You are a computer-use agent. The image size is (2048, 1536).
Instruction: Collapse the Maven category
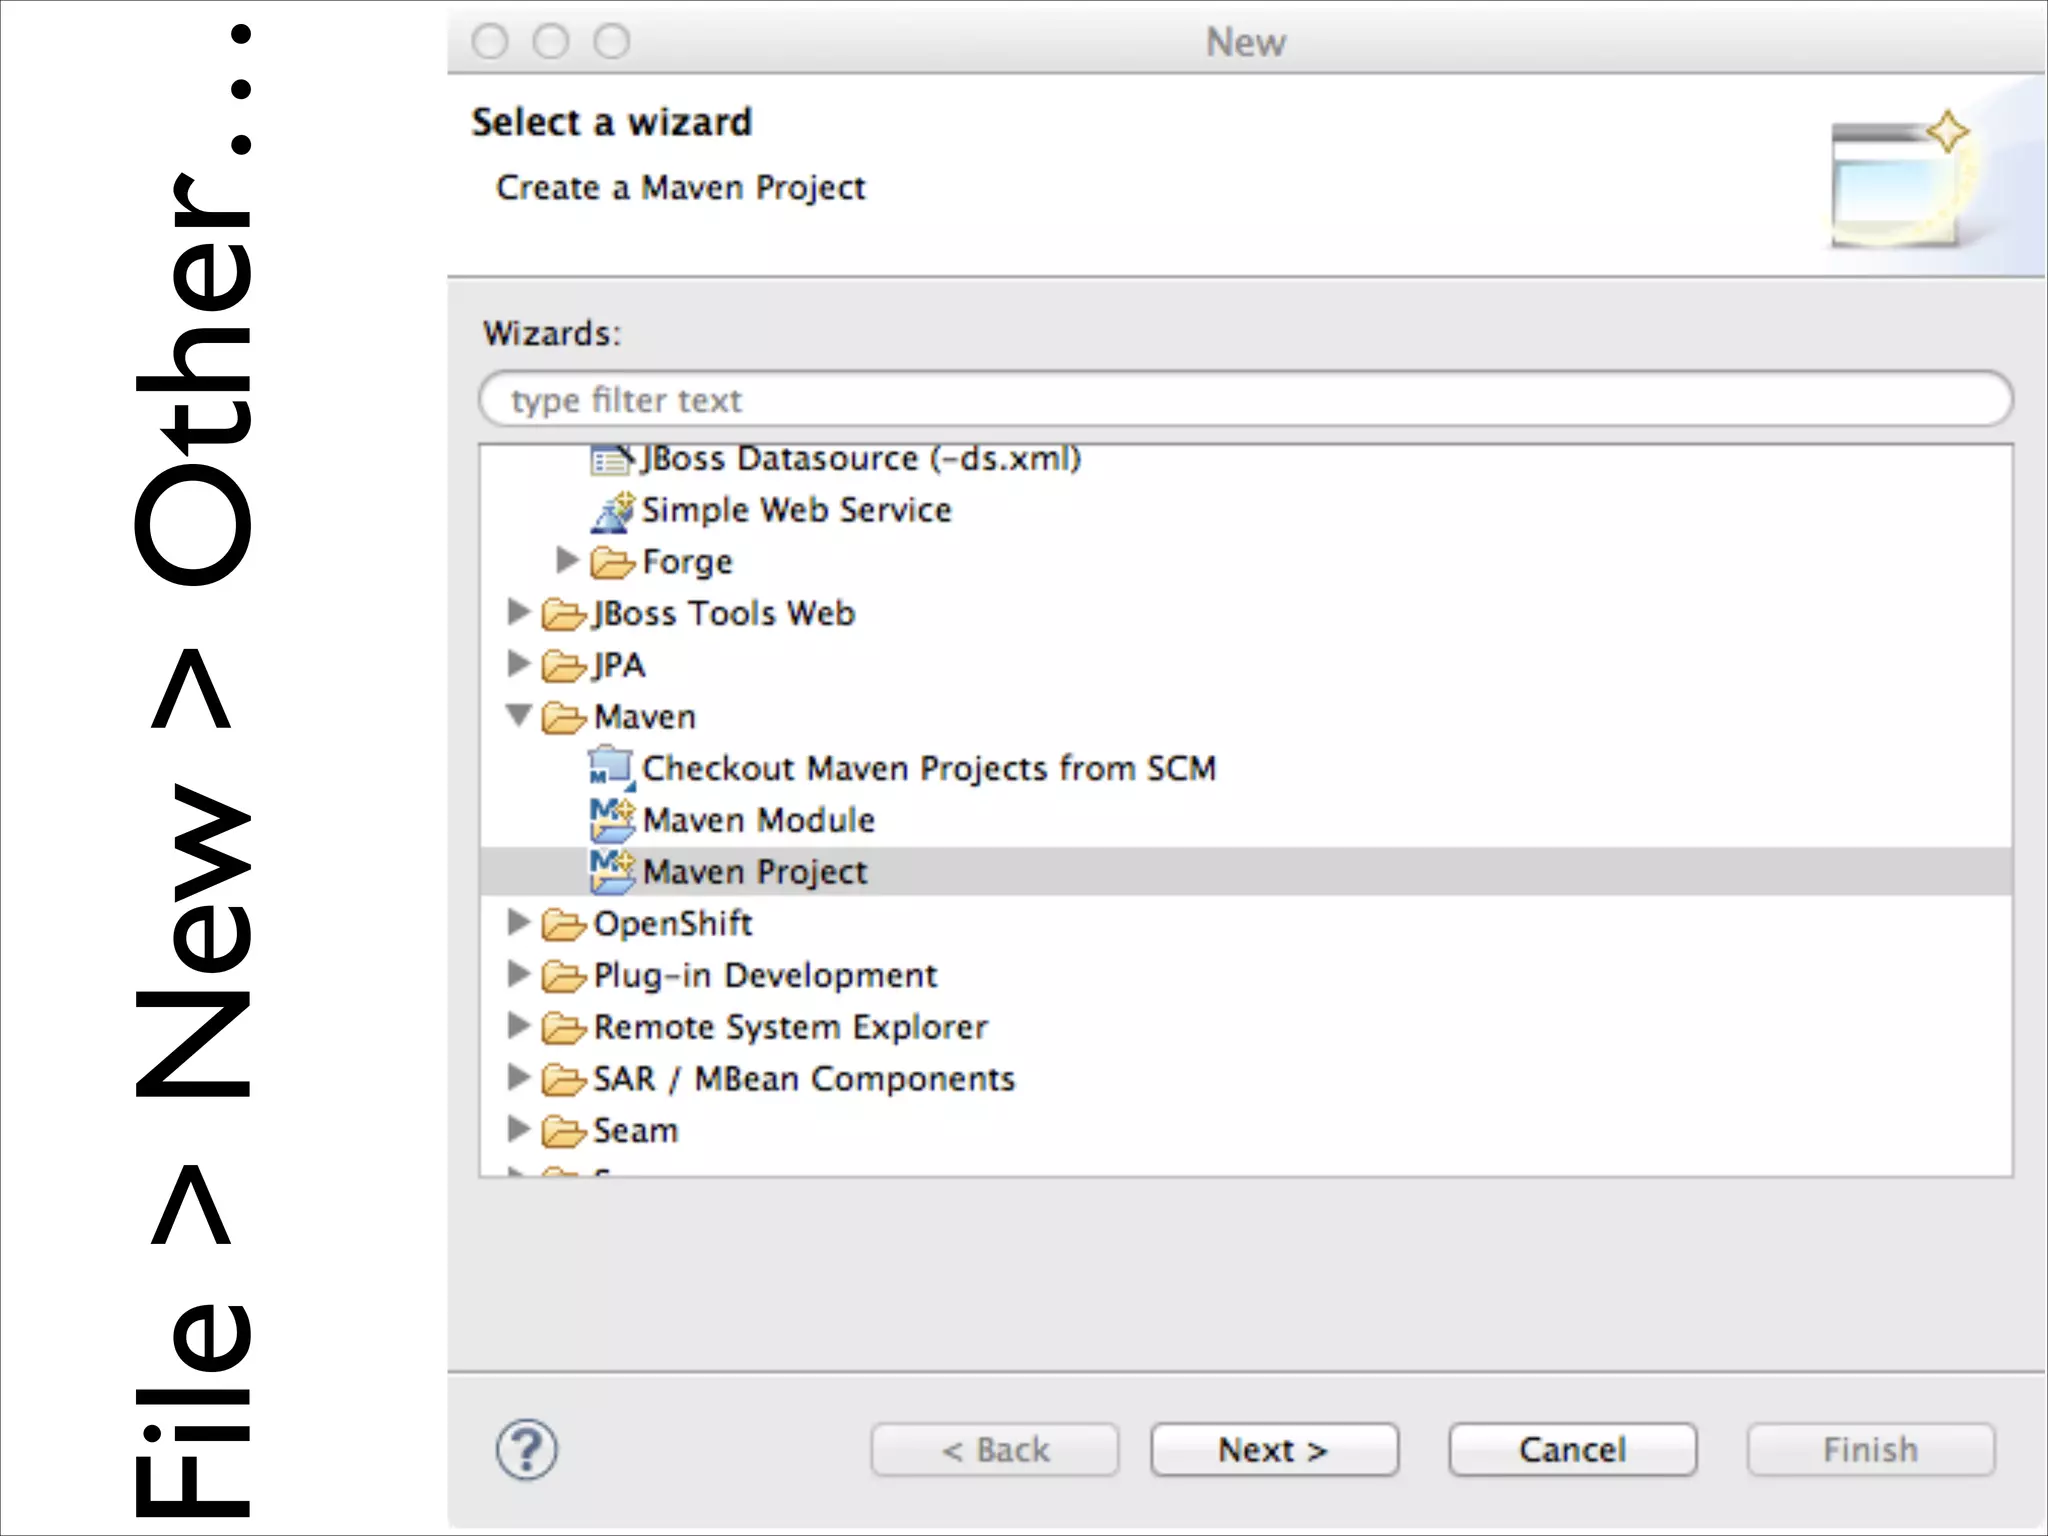click(519, 715)
